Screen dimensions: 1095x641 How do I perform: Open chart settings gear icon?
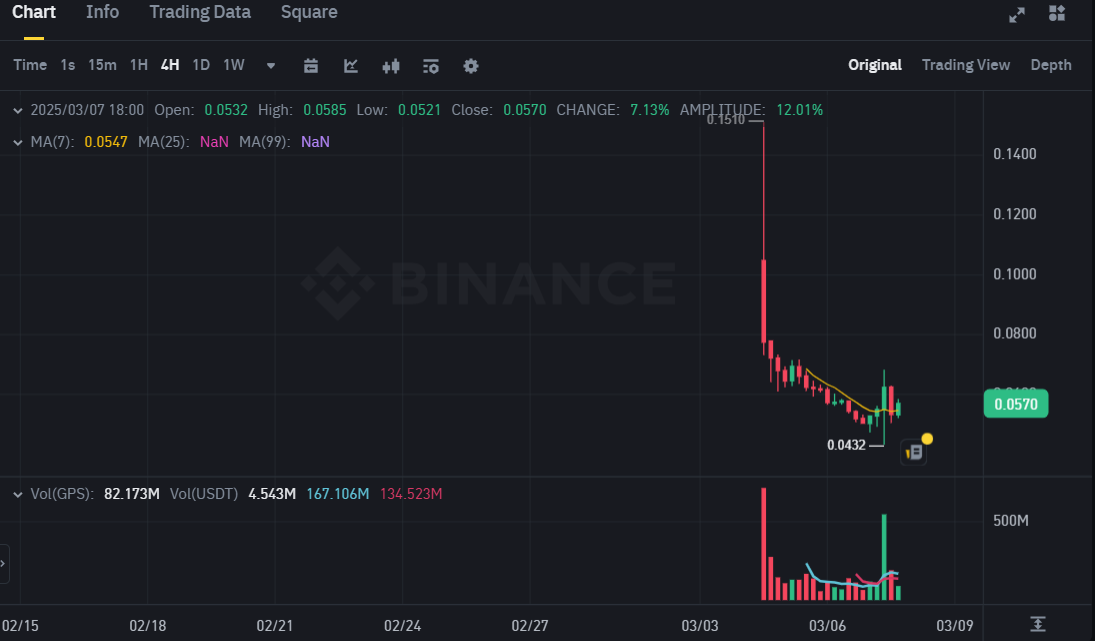tap(471, 66)
